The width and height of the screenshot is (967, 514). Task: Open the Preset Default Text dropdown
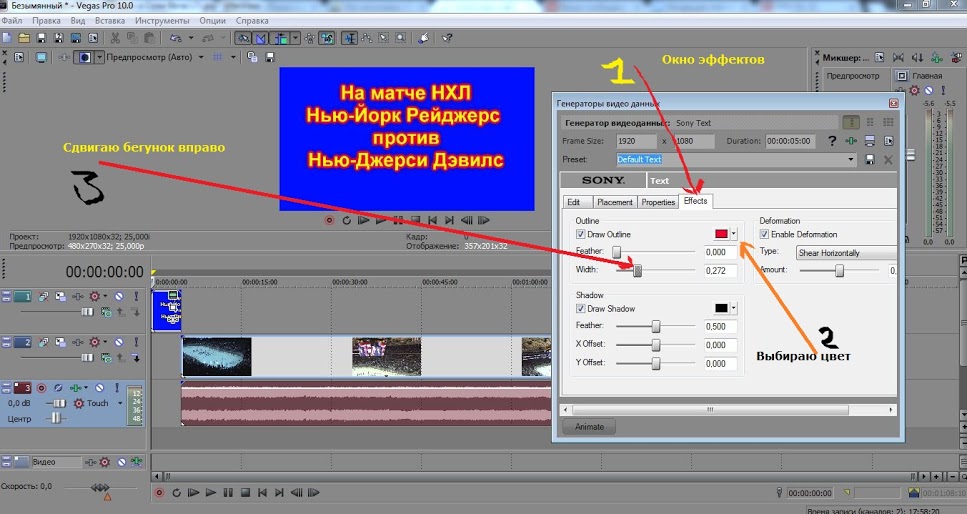pos(851,160)
